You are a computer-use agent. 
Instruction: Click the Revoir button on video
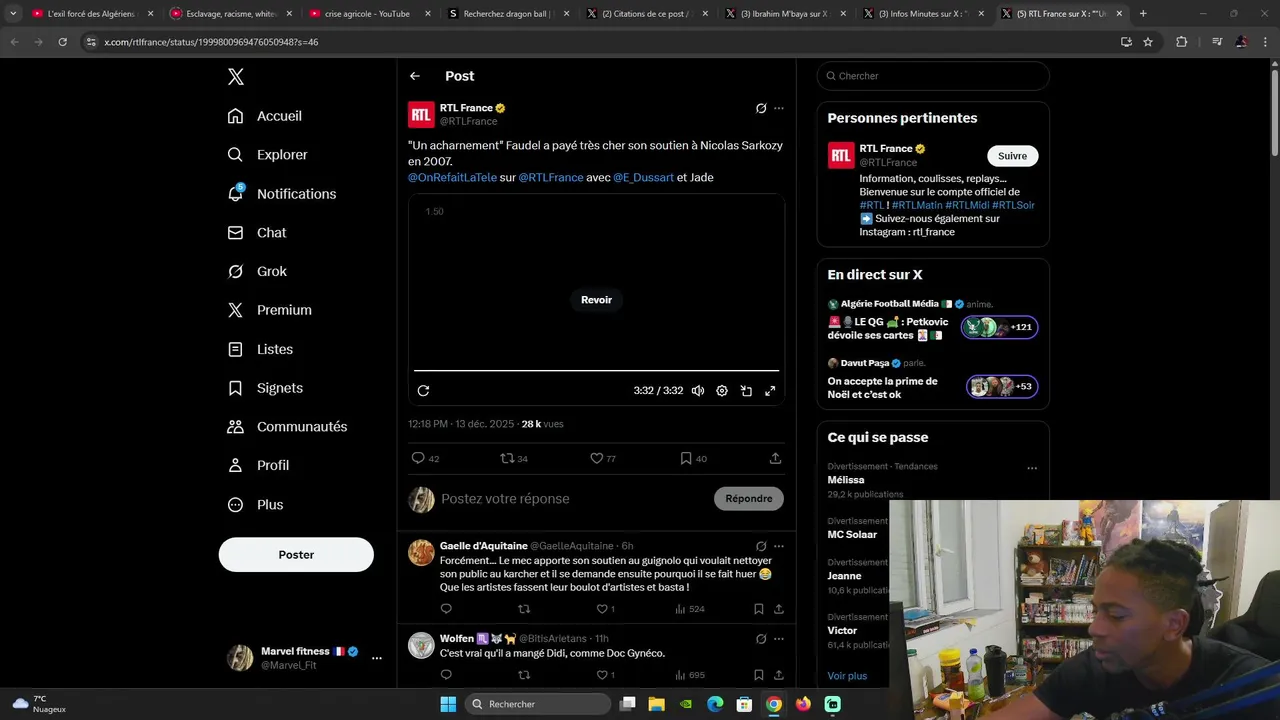click(596, 300)
